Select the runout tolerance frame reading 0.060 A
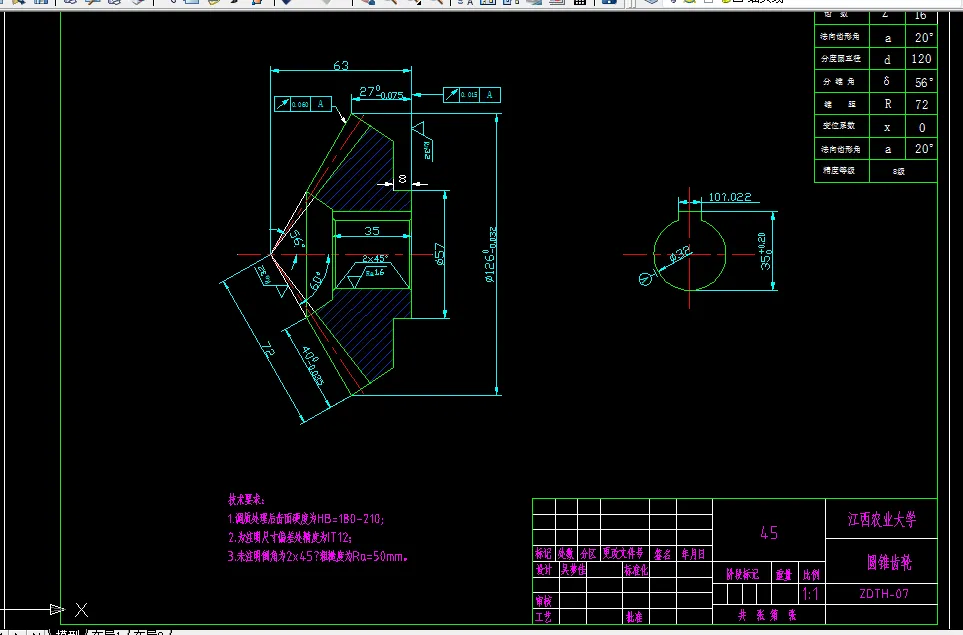The image size is (963, 635). point(303,104)
